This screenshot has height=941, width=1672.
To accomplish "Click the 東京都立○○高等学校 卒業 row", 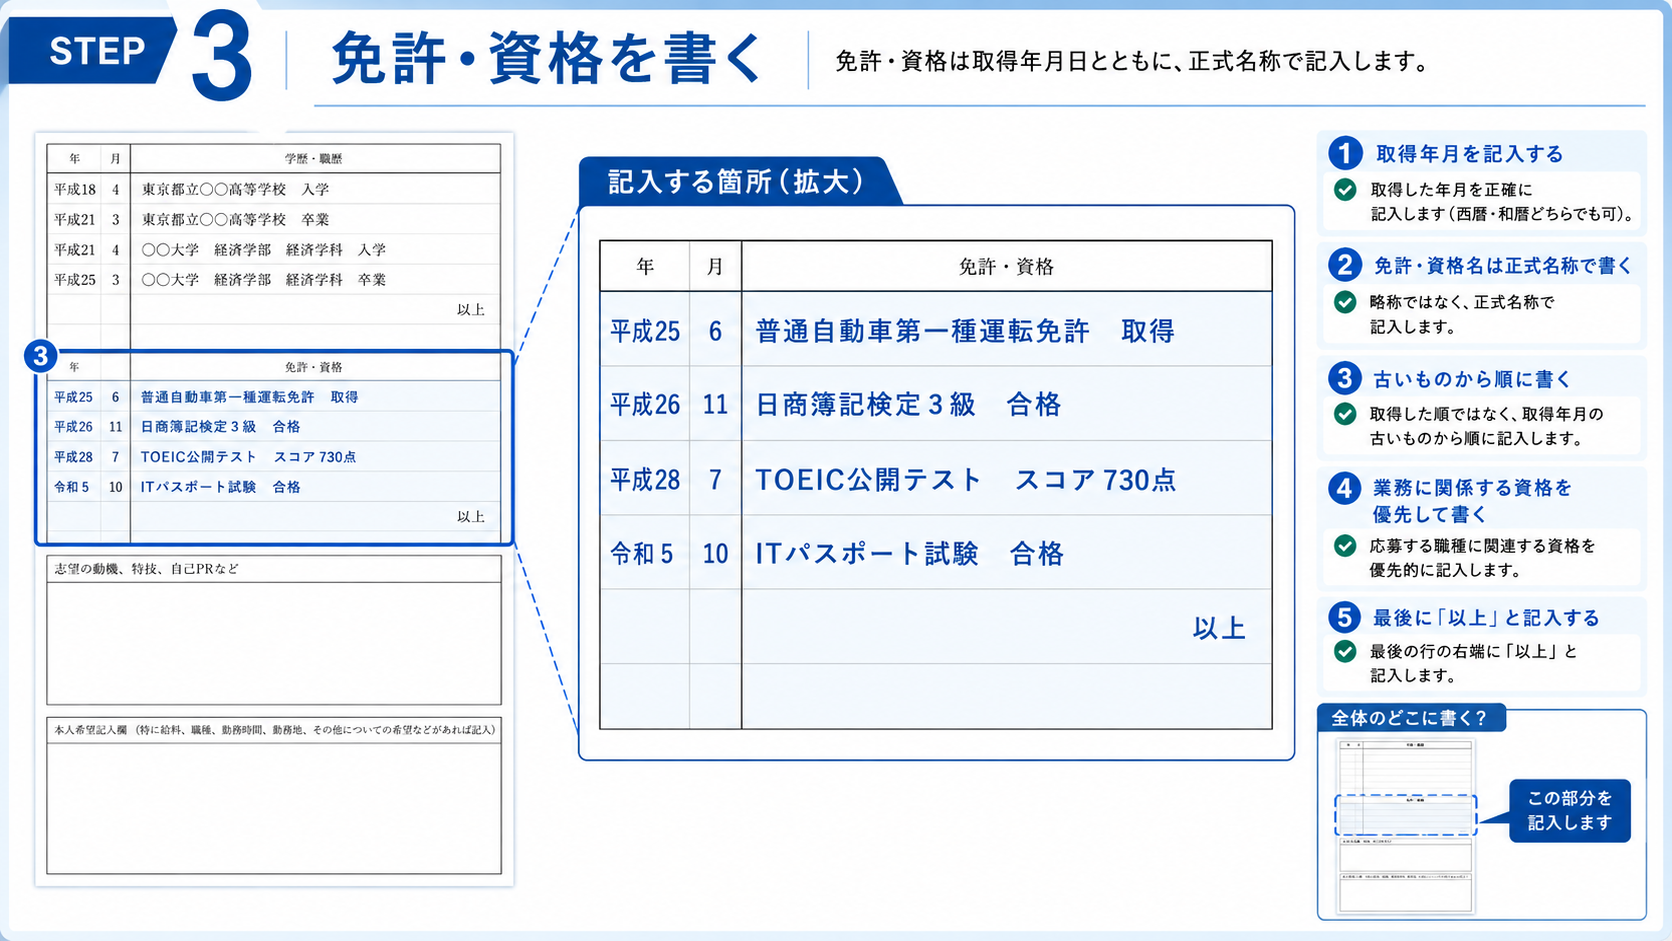I will point(275,219).
